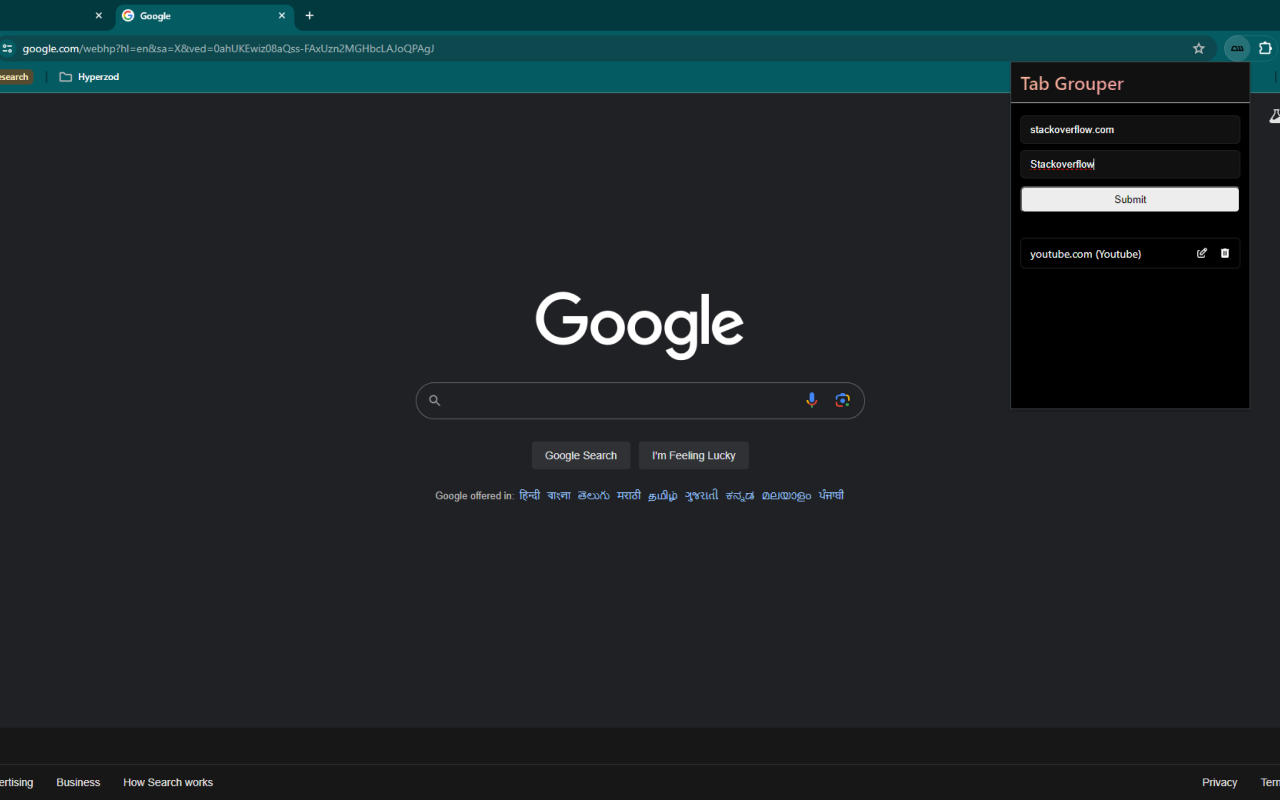Image resolution: width=1280 pixels, height=800 pixels.
Task: Switch Google to ਪੰਜਾਬੀ language
Action: [831, 495]
